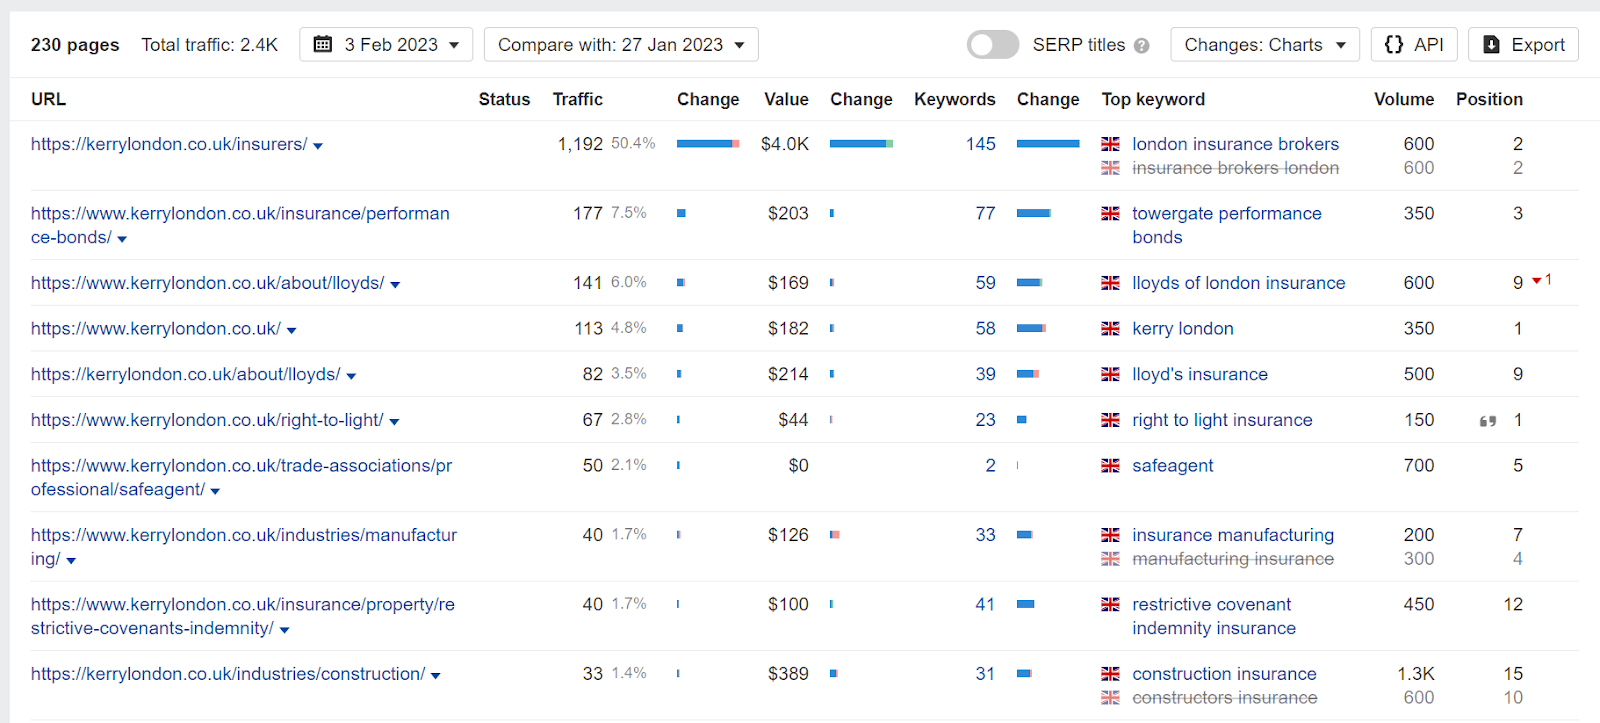The width and height of the screenshot is (1600, 723).
Task: Expand dropdown arrow for right-to-light URL
Action: (394, 422)
